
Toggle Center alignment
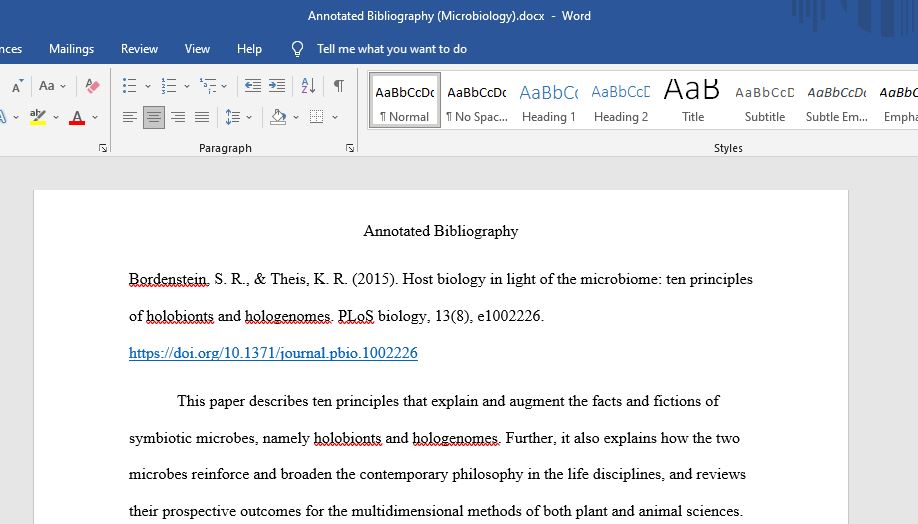click(153, 117)
